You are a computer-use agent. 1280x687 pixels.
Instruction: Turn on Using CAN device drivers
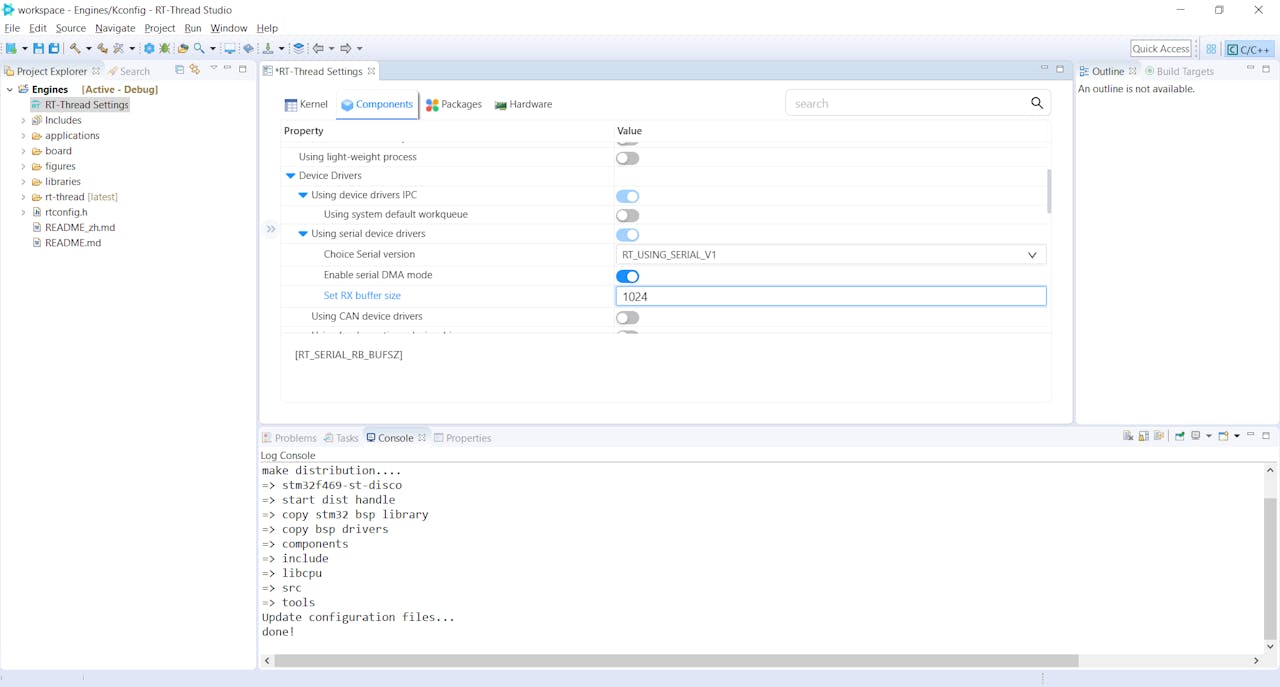627,318
